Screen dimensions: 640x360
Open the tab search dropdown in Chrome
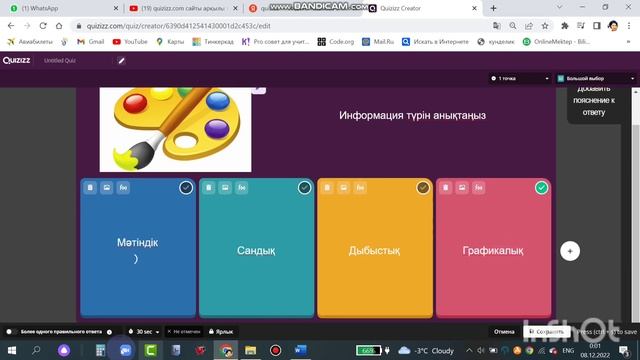point(559,7)
